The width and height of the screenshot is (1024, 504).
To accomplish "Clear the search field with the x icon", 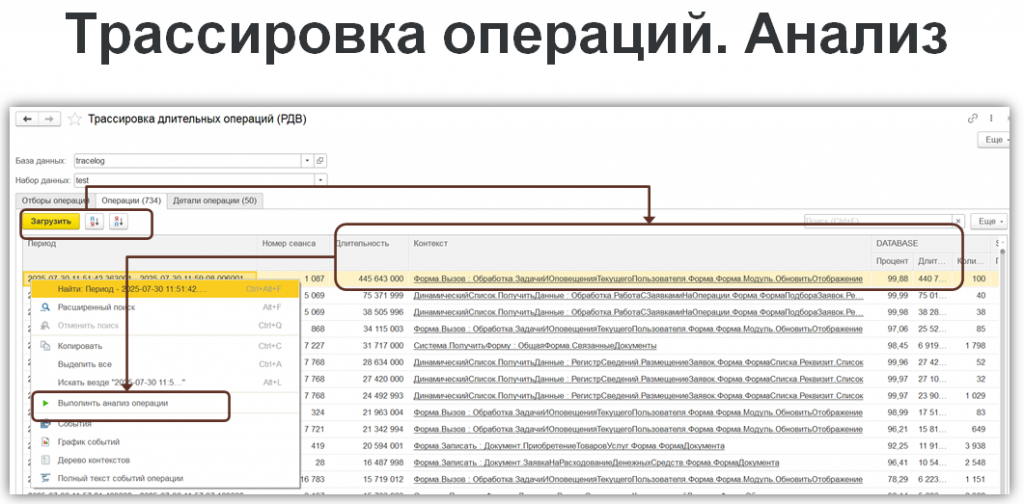I will 959,221.
